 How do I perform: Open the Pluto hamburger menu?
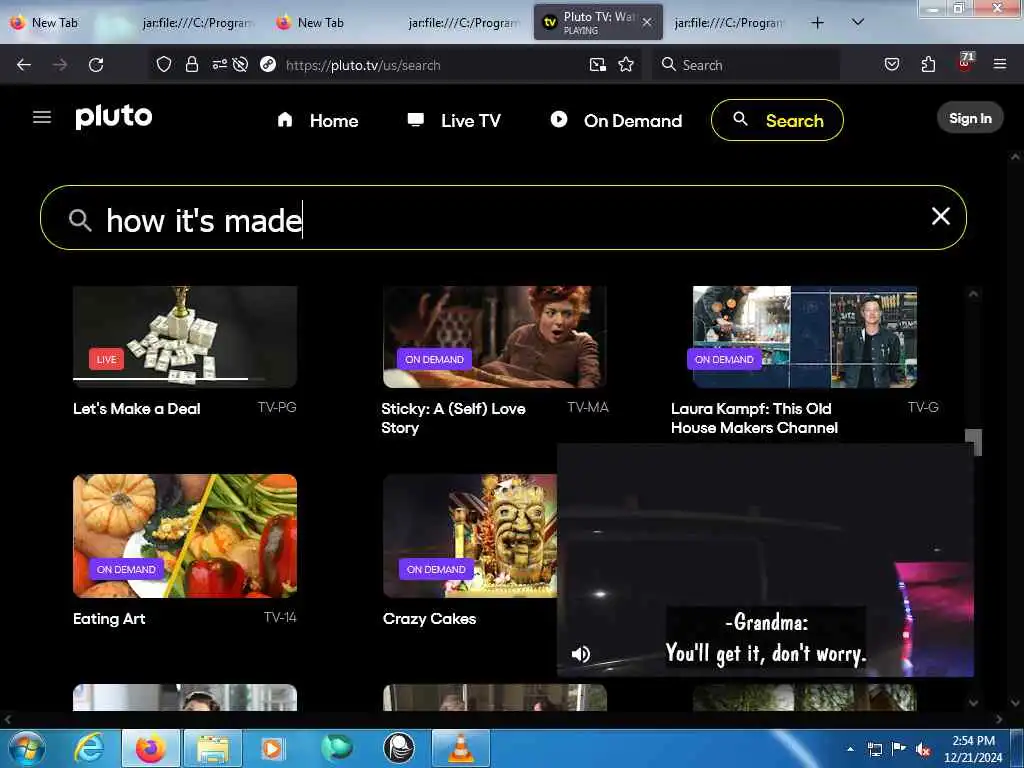(42, 117)
